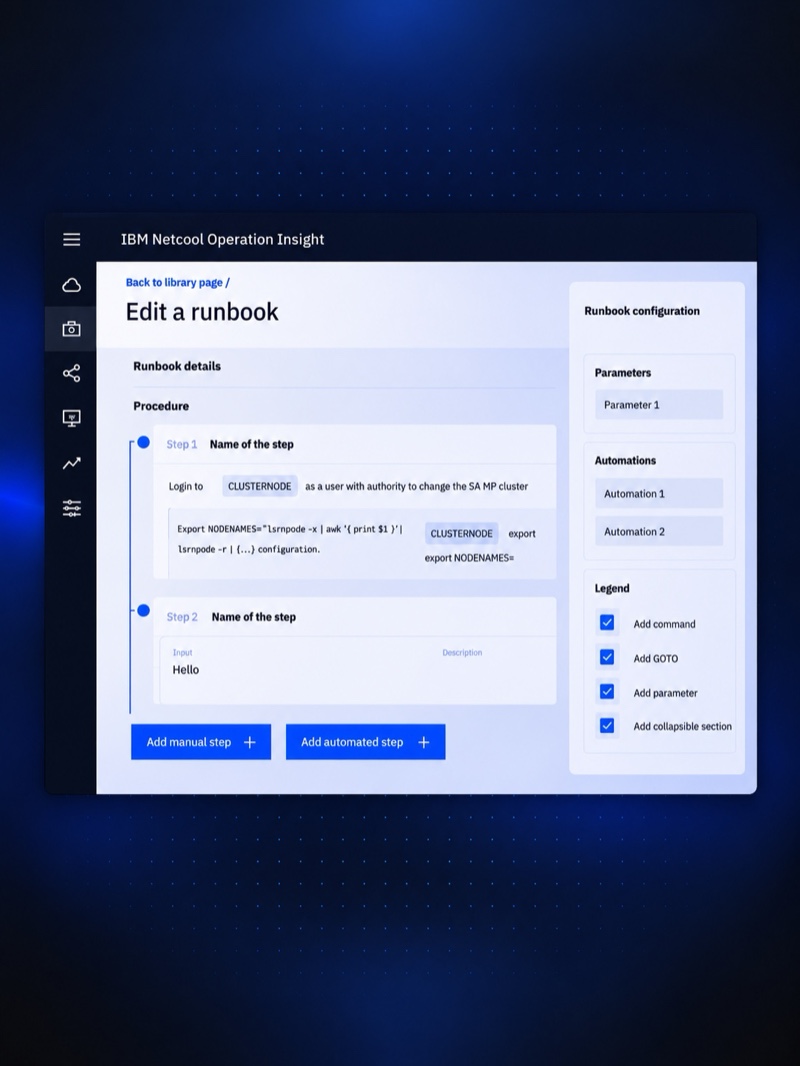Viewport: 800px width, 1066px height.
Task: Click the Edit a runbook heading
Action: click(x=202, y=311)
